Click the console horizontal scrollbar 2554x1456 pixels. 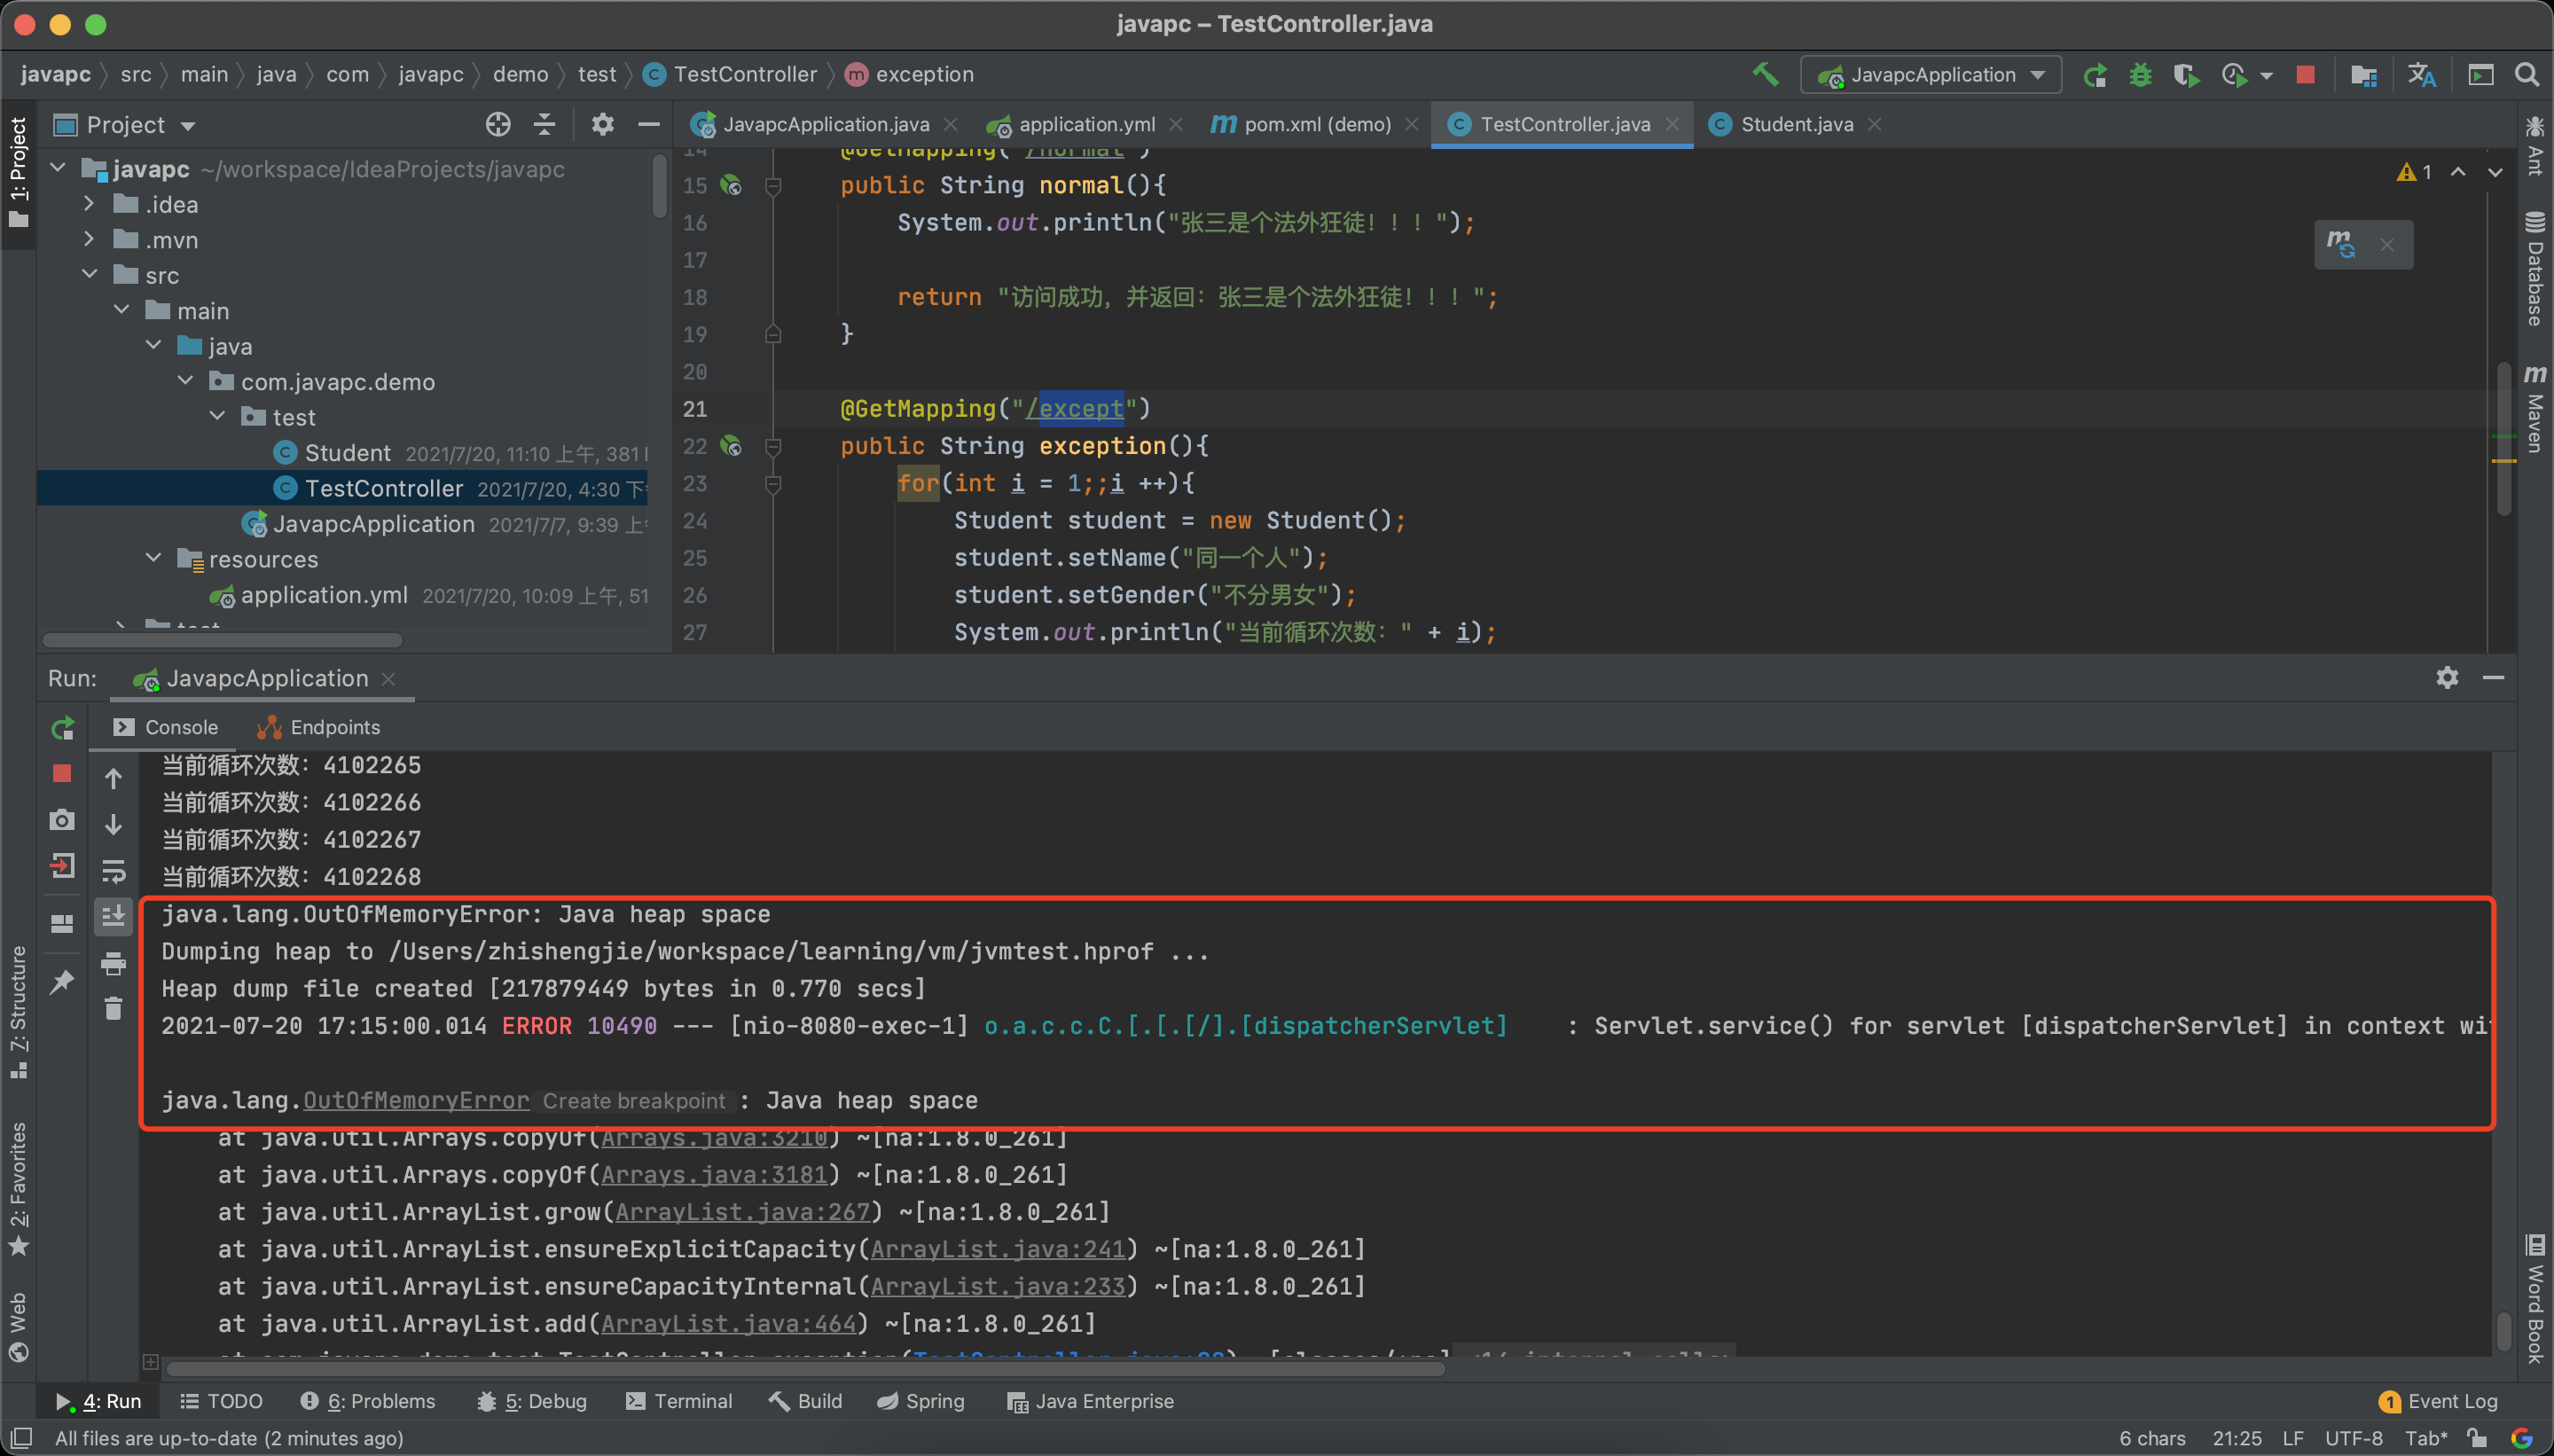800,1369
